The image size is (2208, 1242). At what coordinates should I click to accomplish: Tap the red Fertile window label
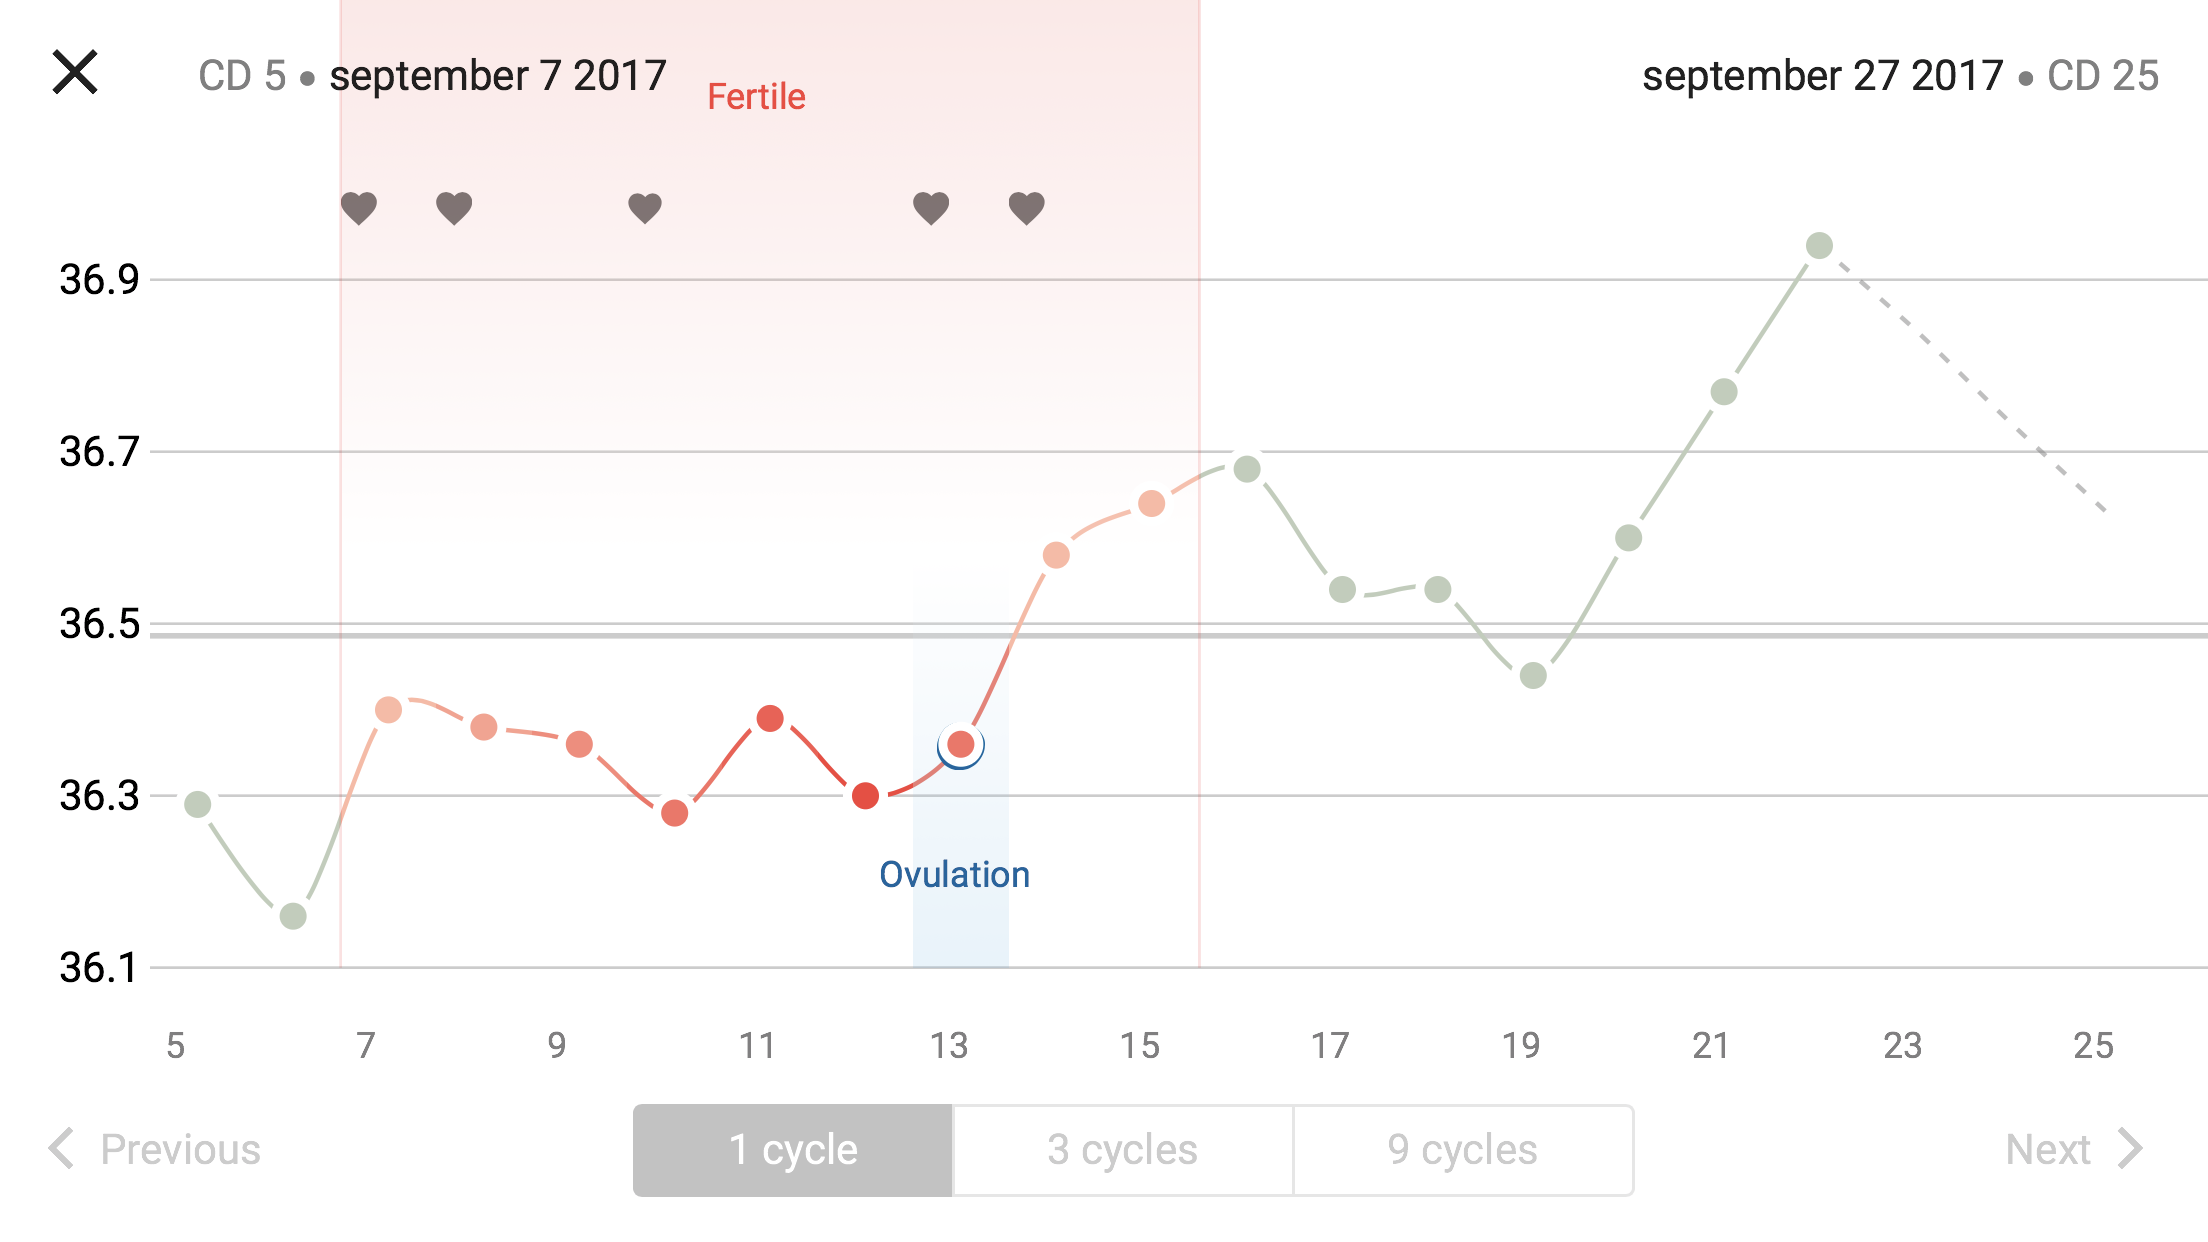point(756,97)
